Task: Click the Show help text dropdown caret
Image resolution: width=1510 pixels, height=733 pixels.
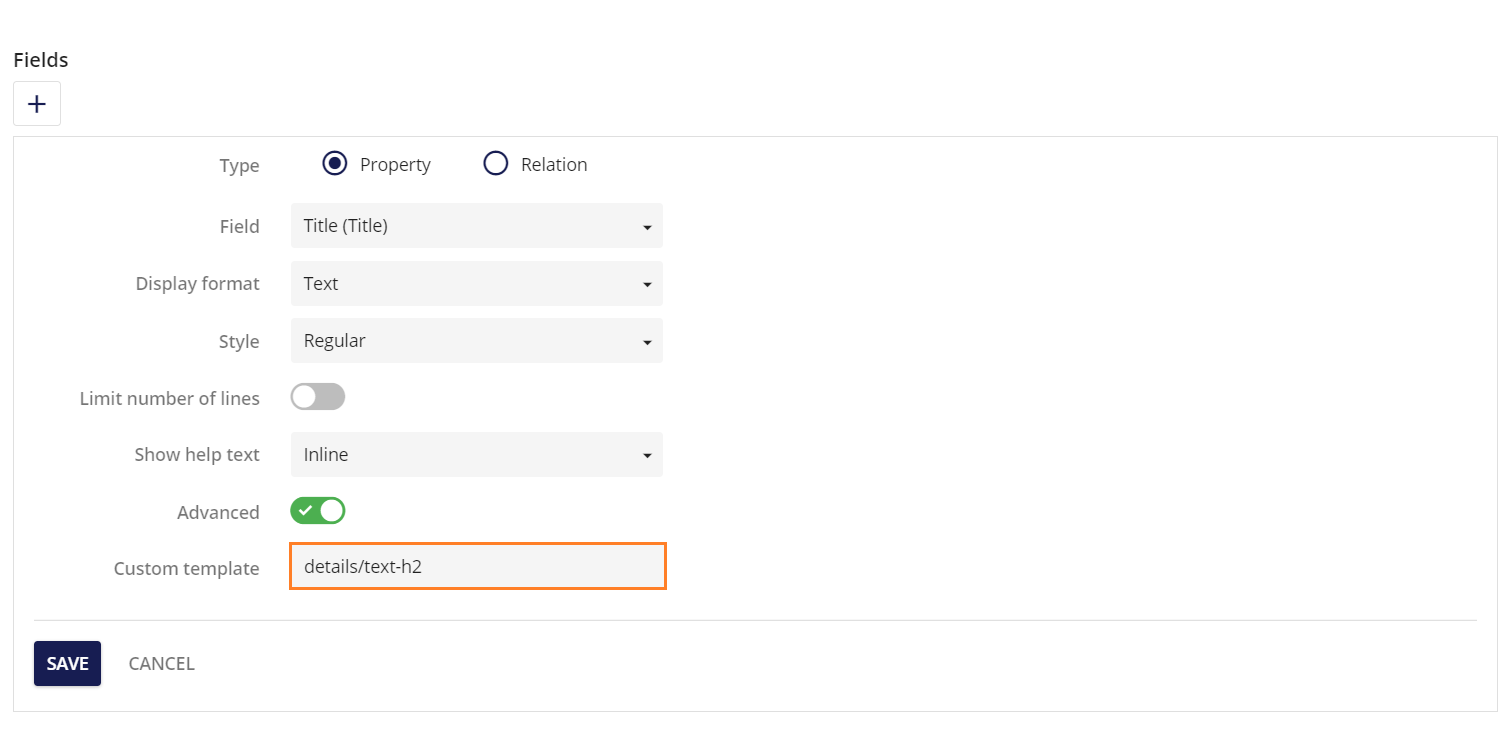Action: (648, 454)
